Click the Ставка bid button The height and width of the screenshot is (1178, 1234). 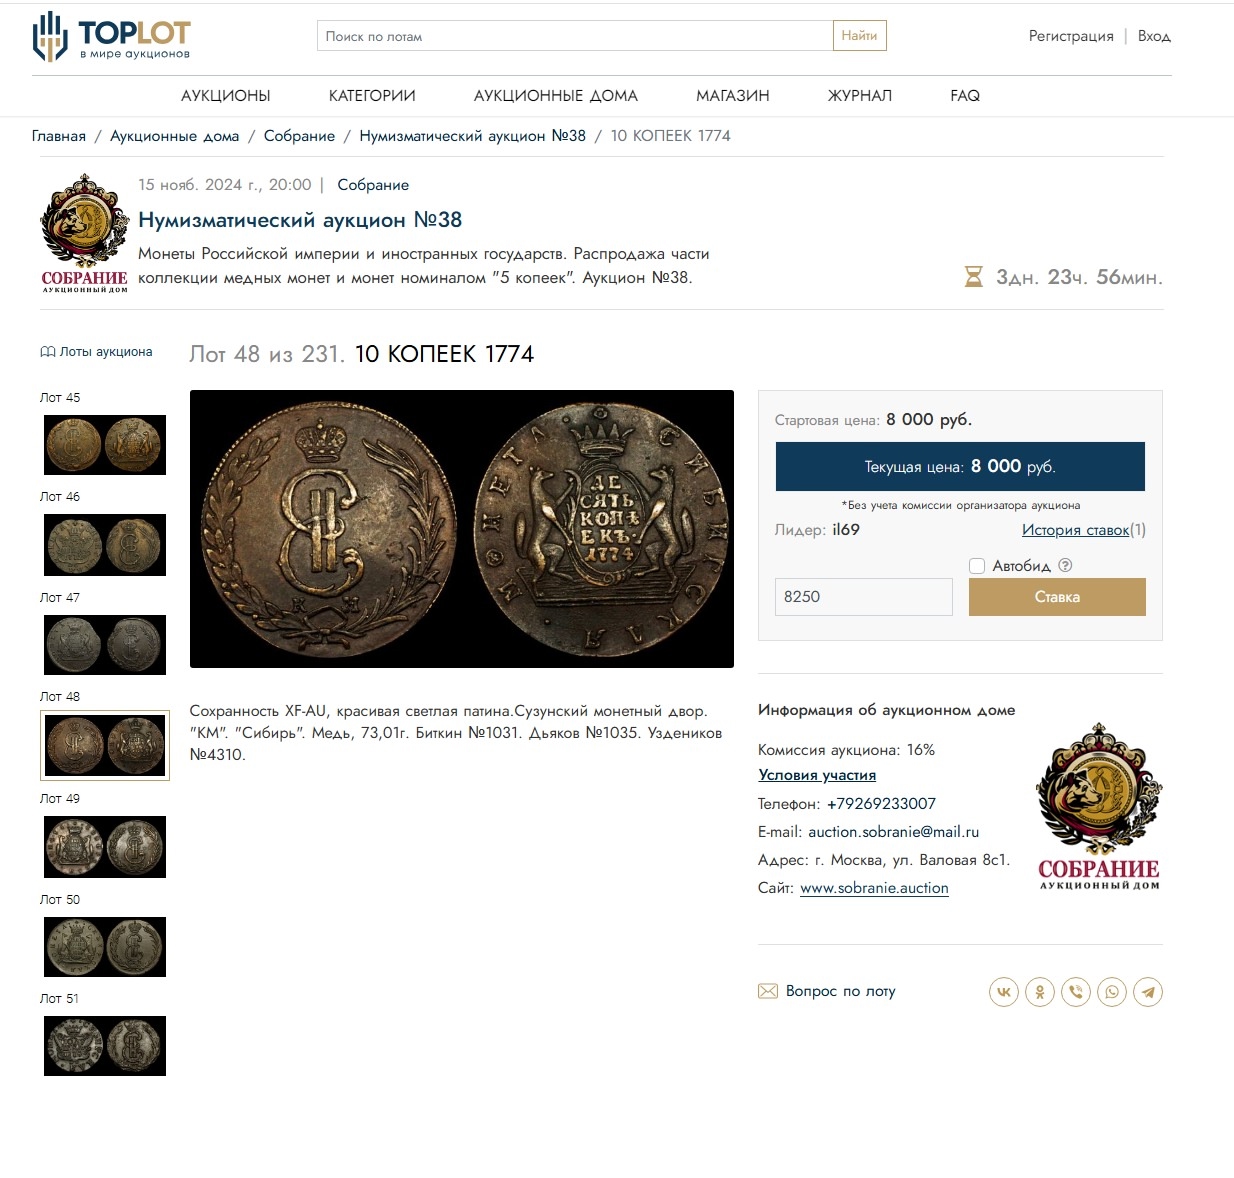tap(1057, 597)
